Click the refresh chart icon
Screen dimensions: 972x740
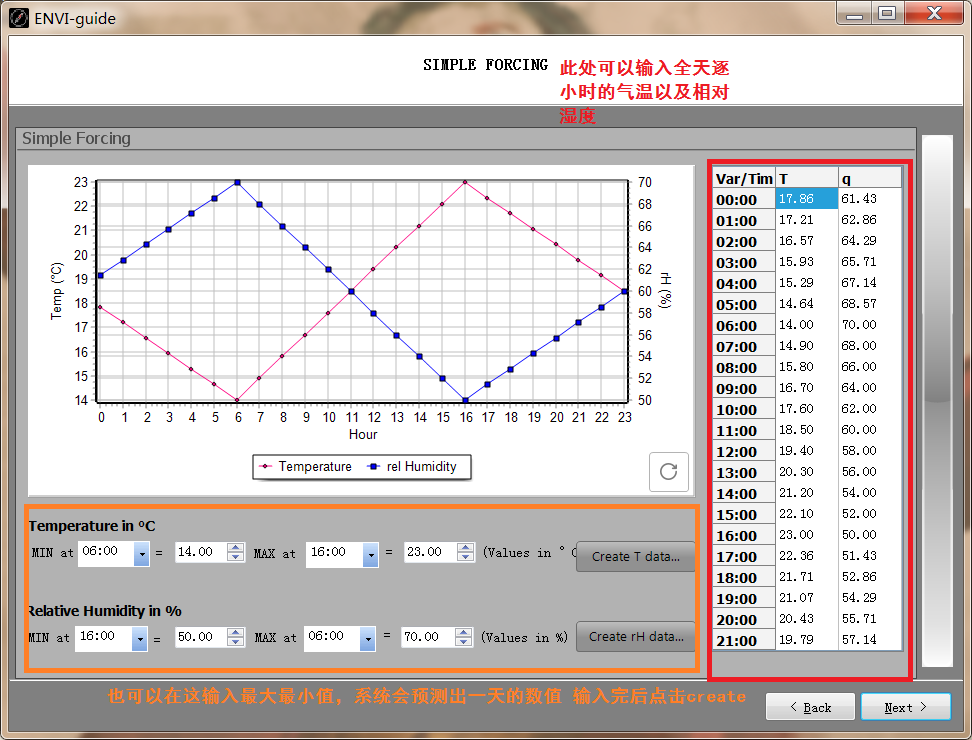(x=669, y=471)
